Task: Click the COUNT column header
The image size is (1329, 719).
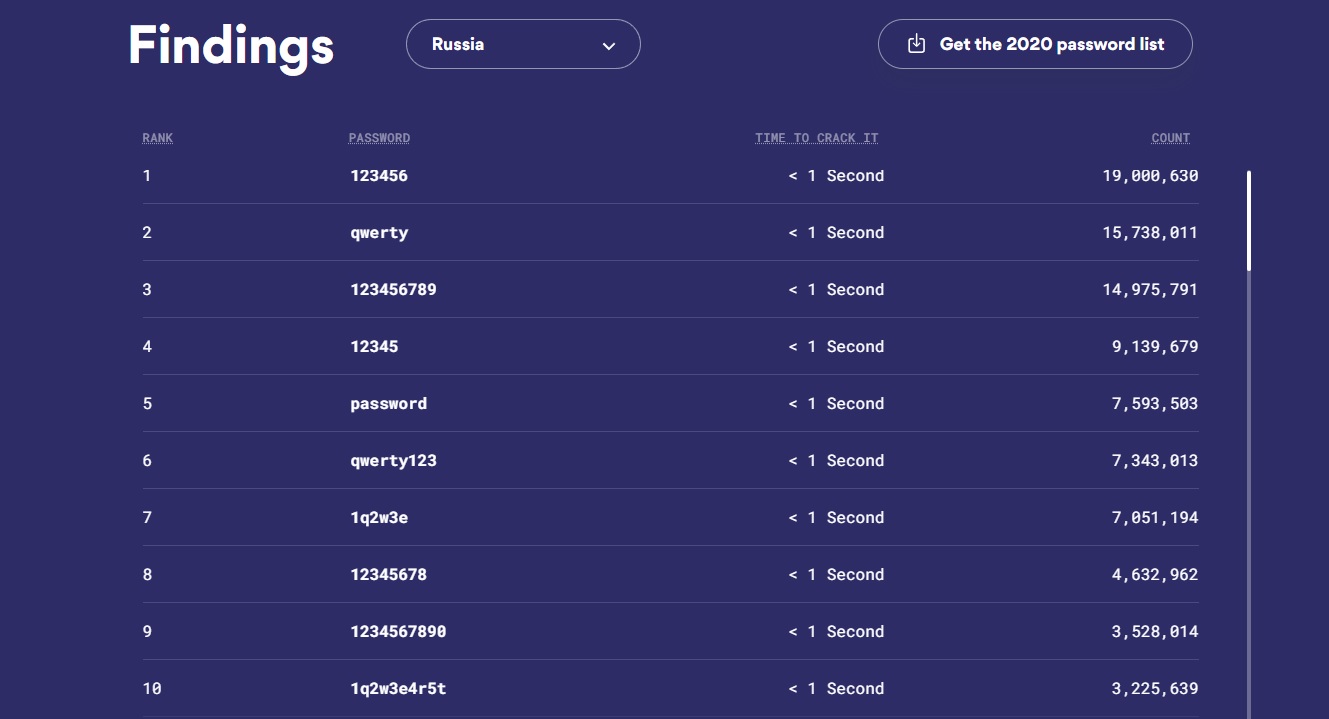Action: point(1170,138)
